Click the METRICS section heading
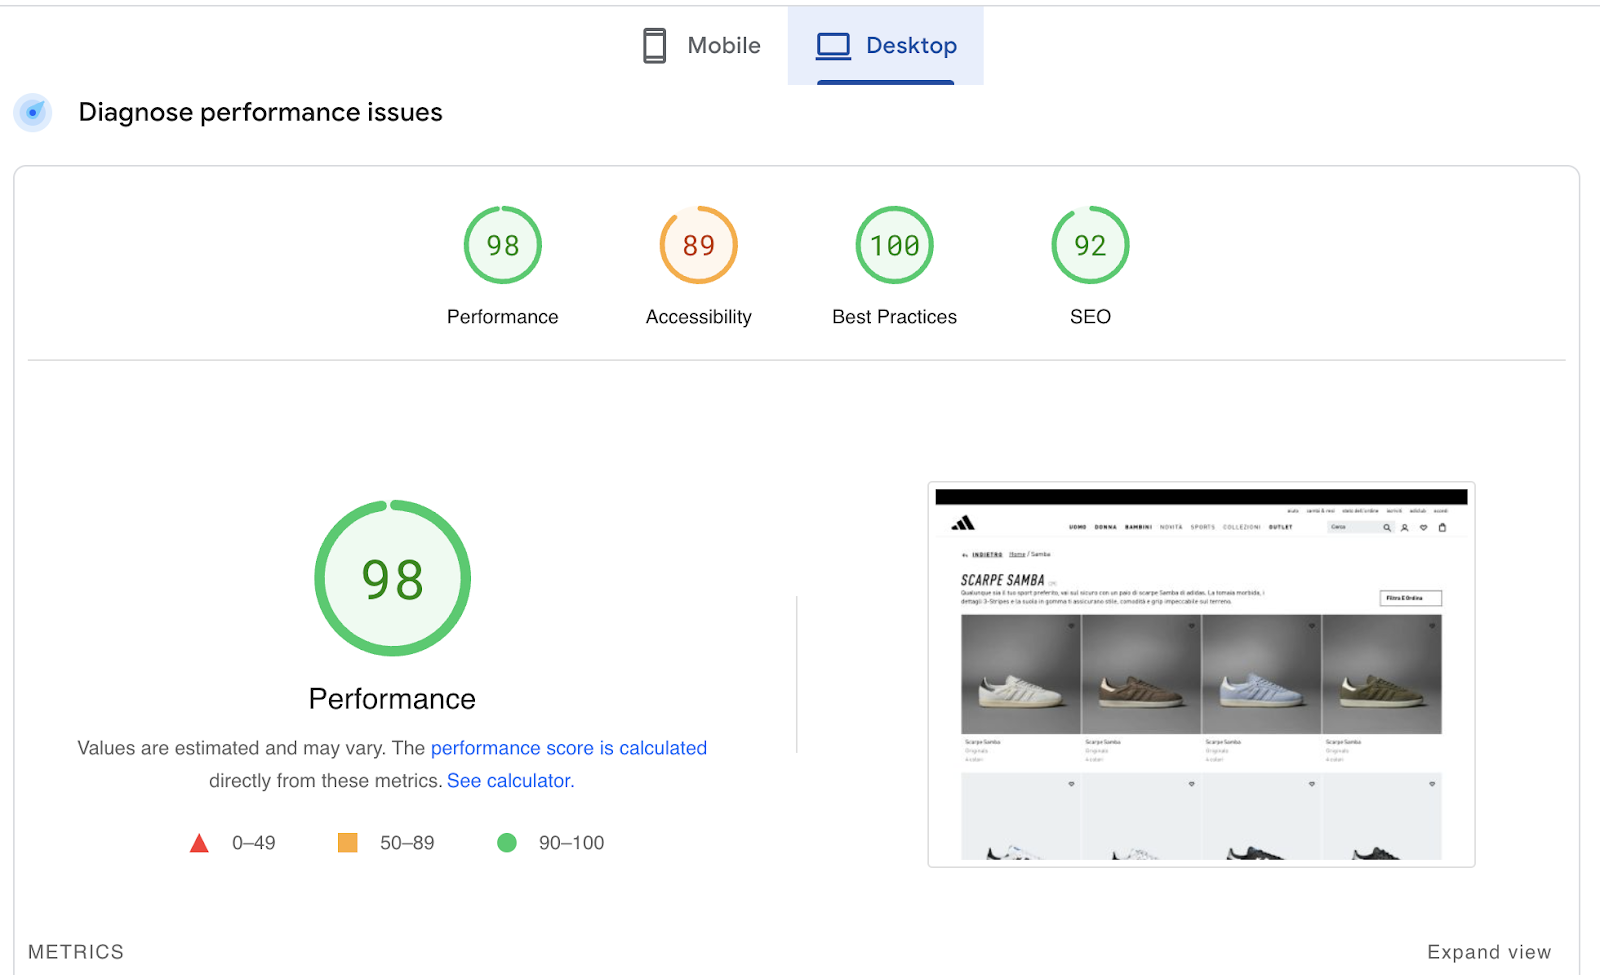Screen dimensions: 1600x975 point(76,952)
